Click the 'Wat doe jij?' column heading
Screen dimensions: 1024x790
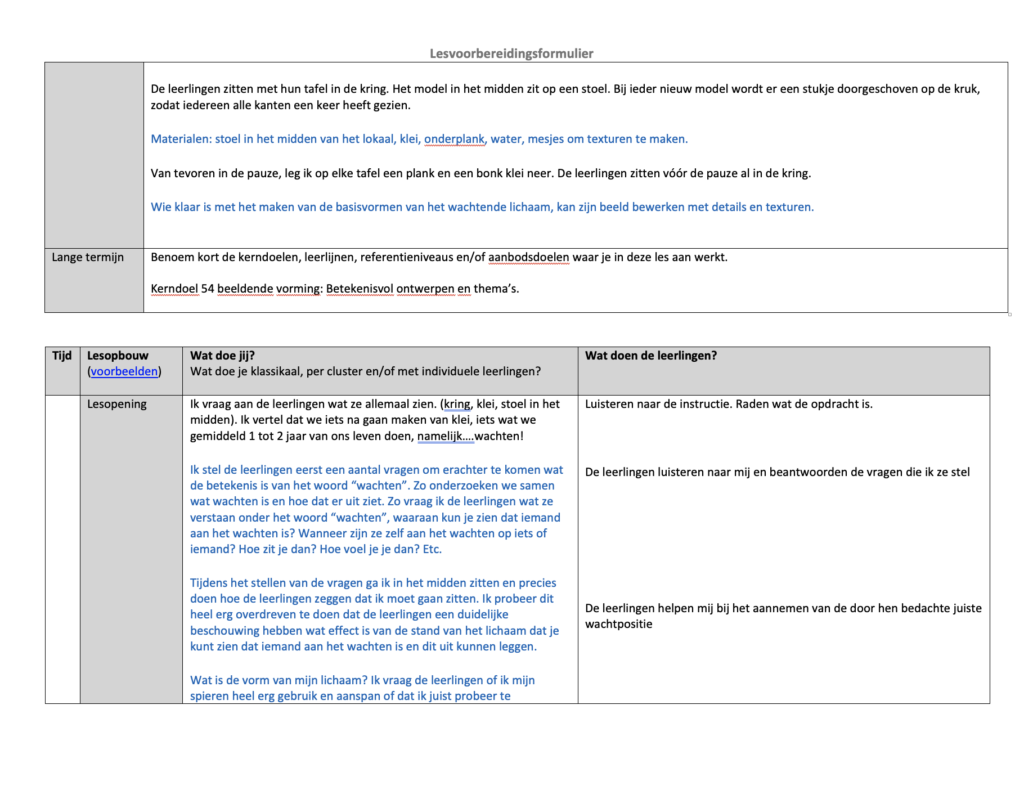coord(222,355)
